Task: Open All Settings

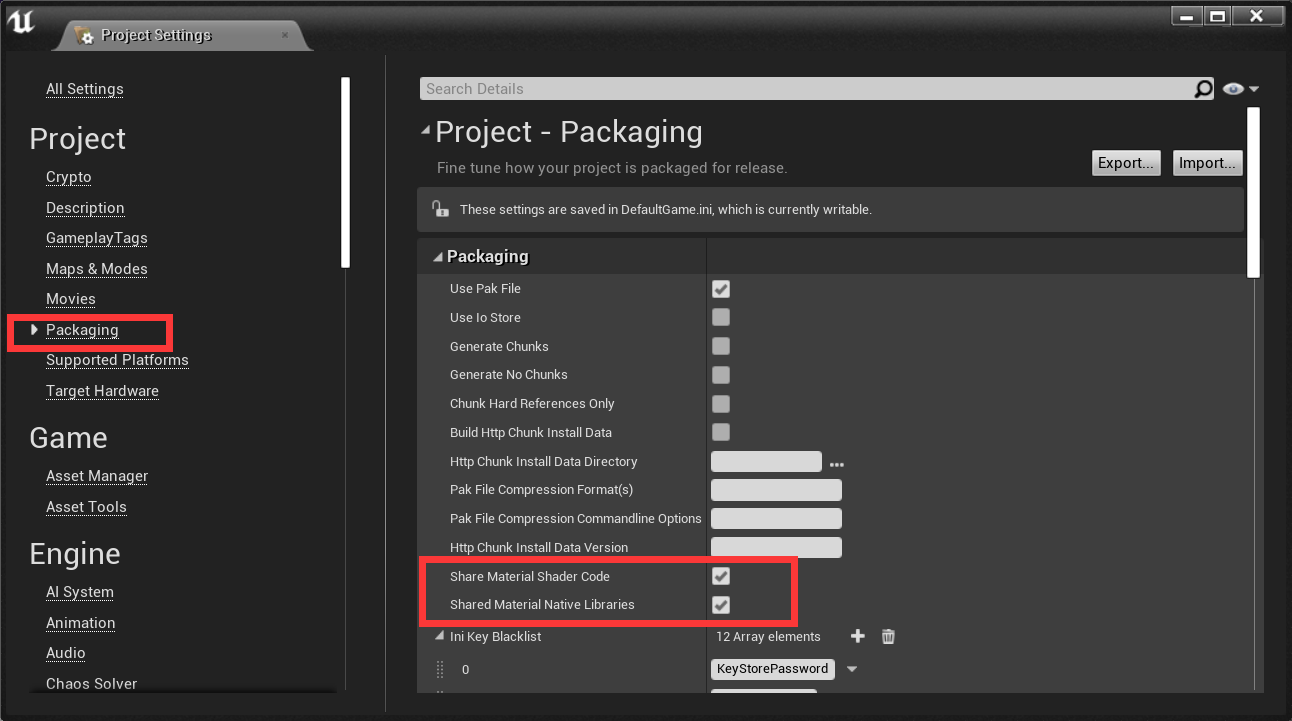Action: coord(84,88)
